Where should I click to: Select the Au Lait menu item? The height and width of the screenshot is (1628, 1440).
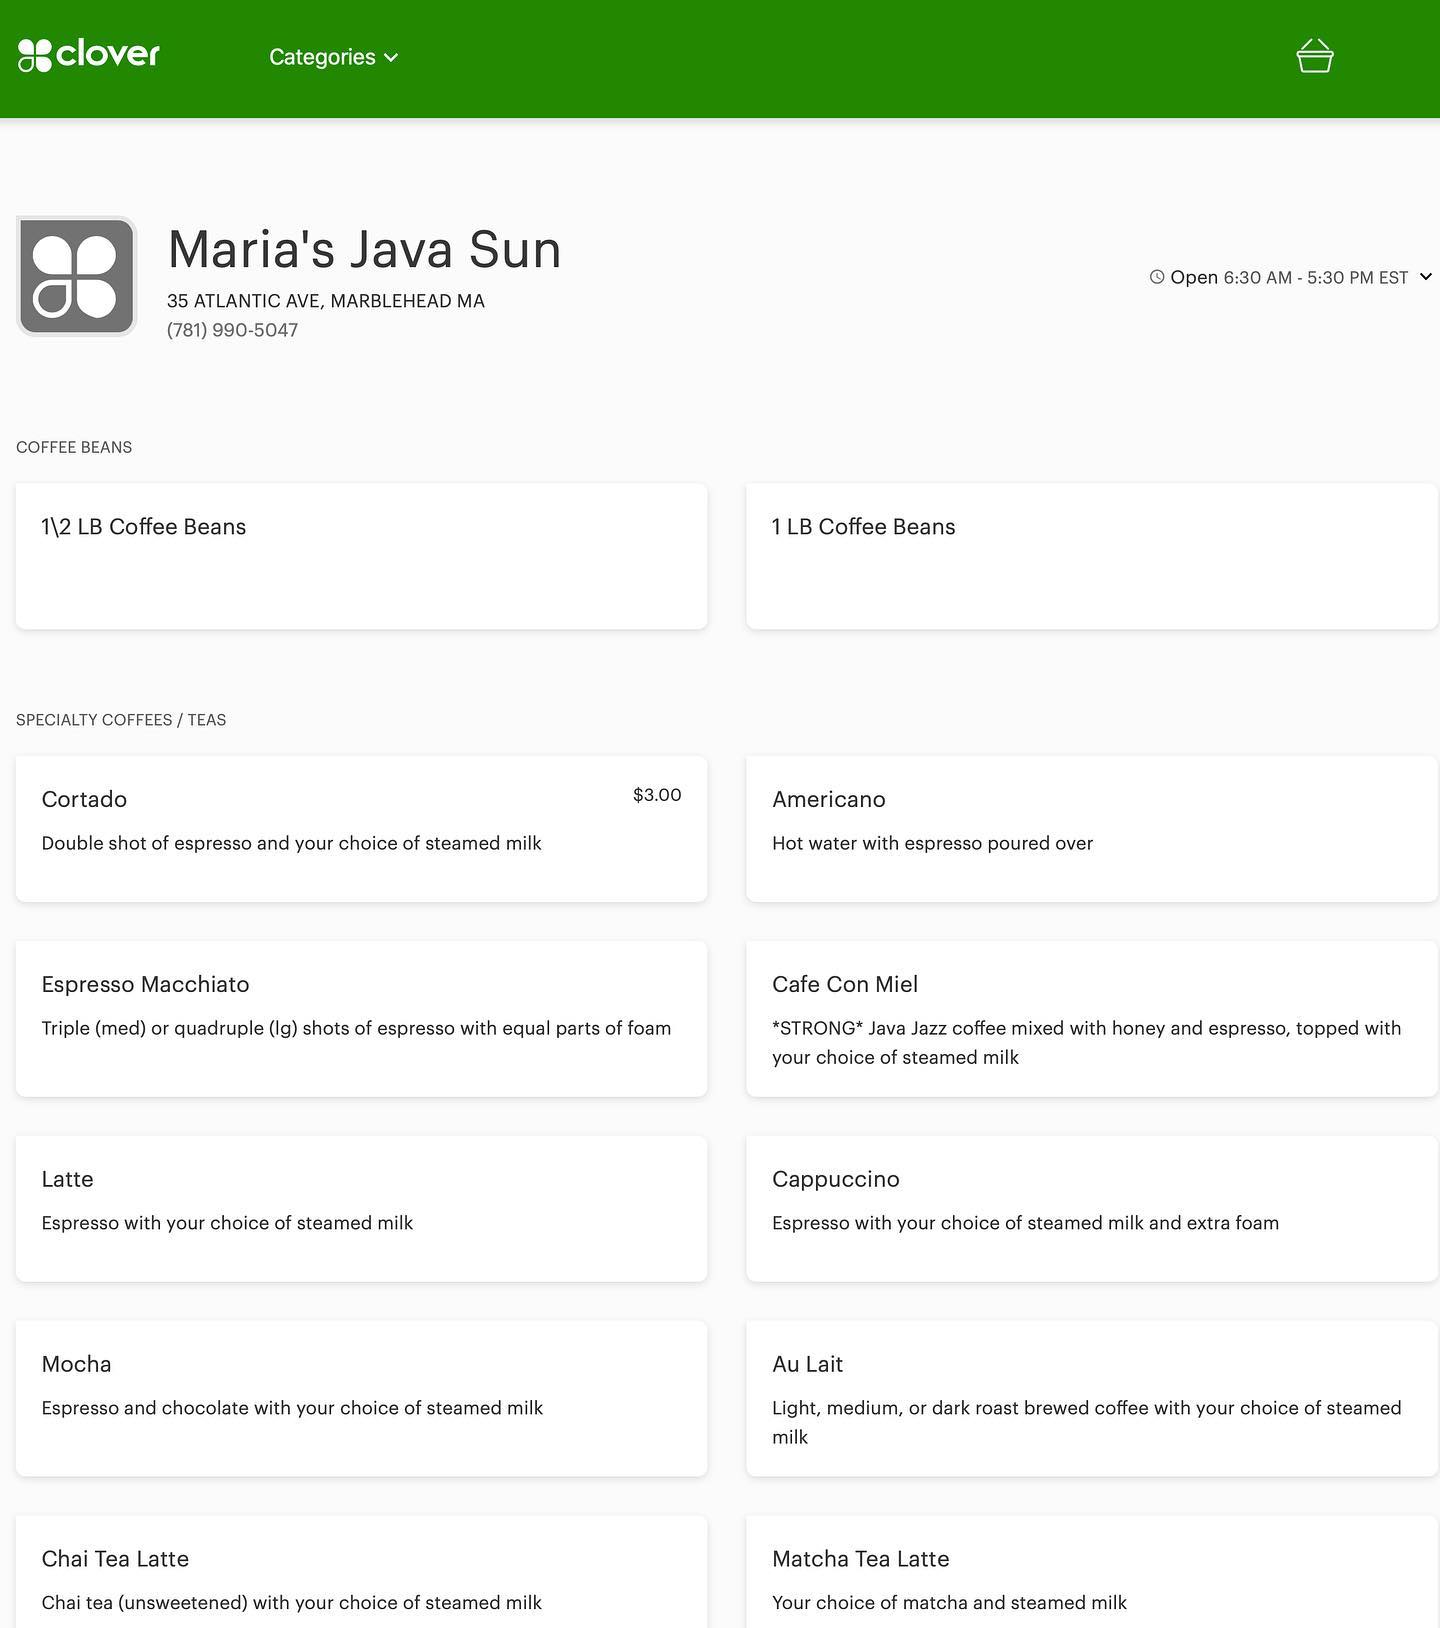[1091, 1398]
